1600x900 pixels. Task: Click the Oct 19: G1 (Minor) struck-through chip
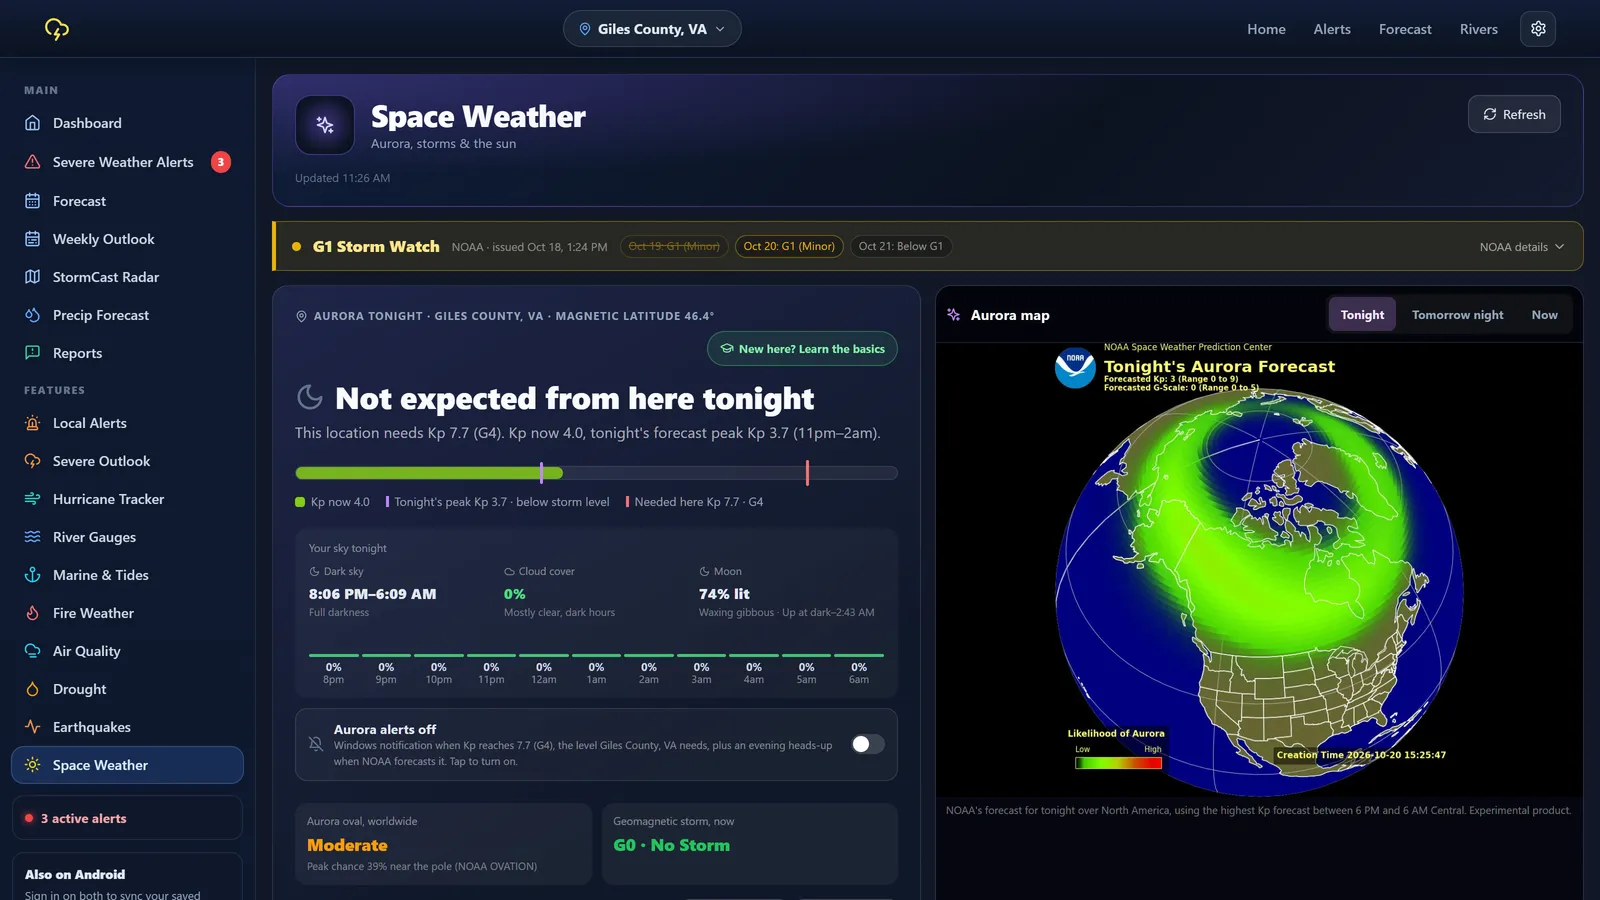(x=674, y=246)
